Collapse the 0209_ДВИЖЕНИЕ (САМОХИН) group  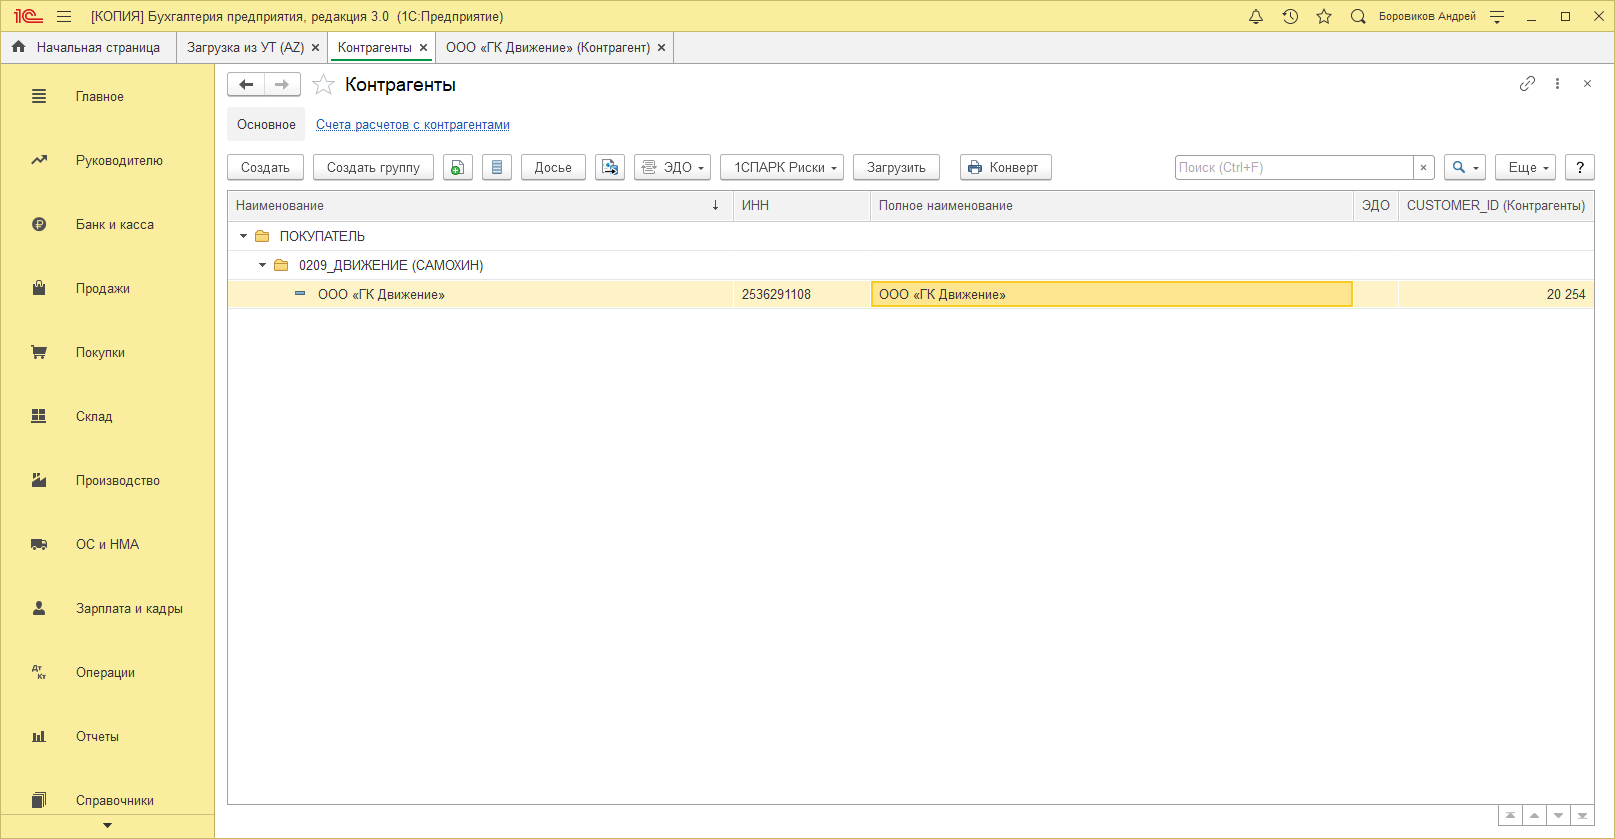pyautogui.click(x=263, y=266)
